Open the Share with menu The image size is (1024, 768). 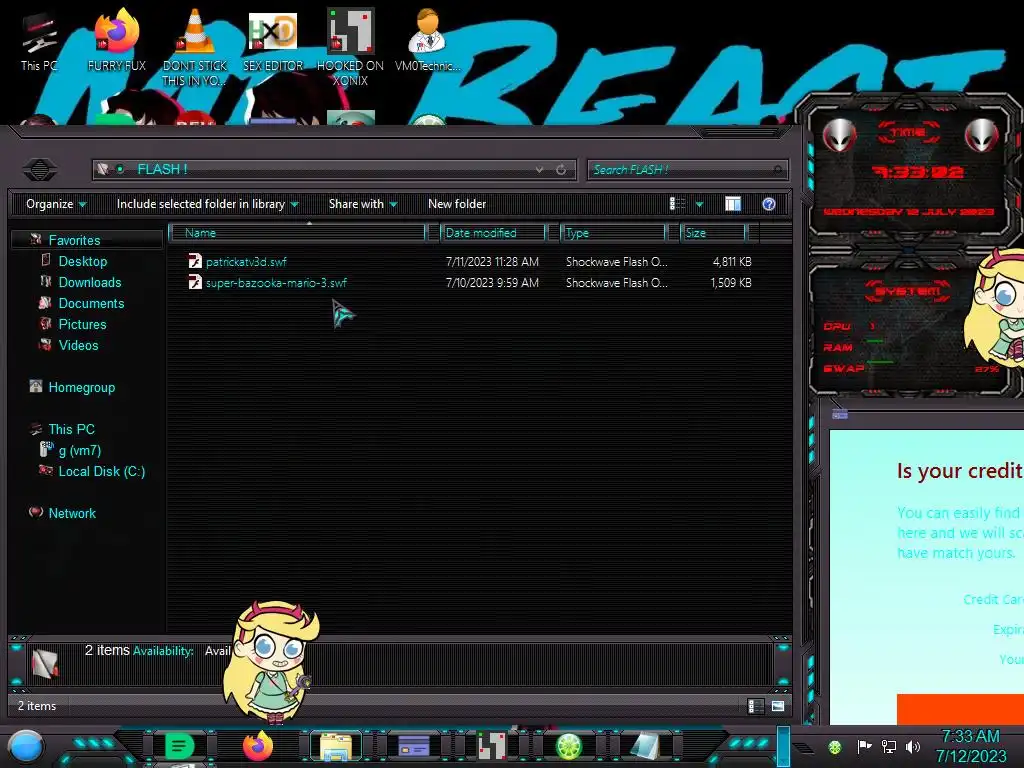363,204
